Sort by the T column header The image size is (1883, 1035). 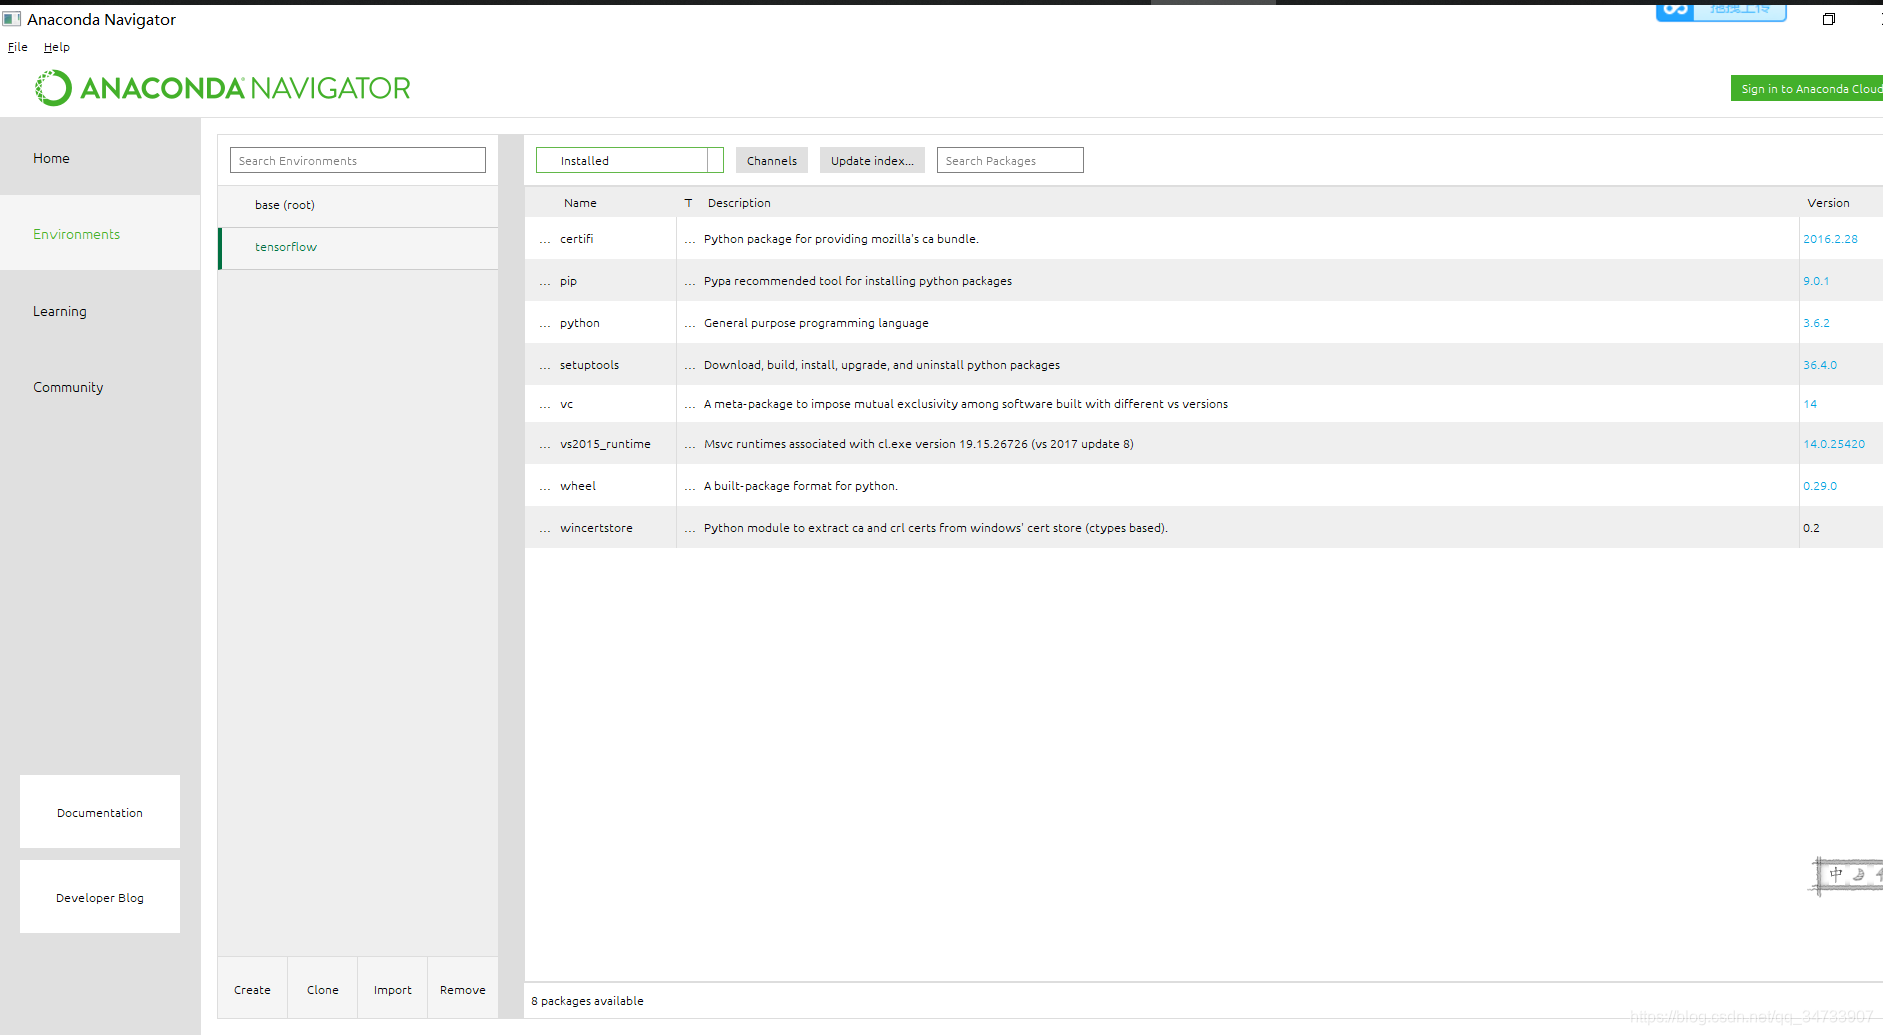pos(688,203)
